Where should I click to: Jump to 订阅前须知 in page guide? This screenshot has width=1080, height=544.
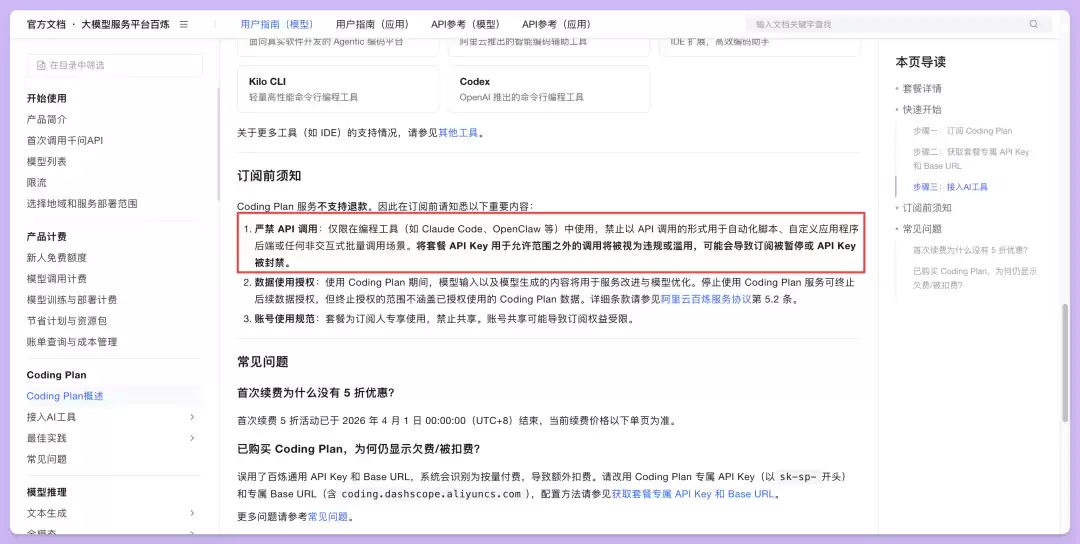pyautogui.click(x=926, y=208)
